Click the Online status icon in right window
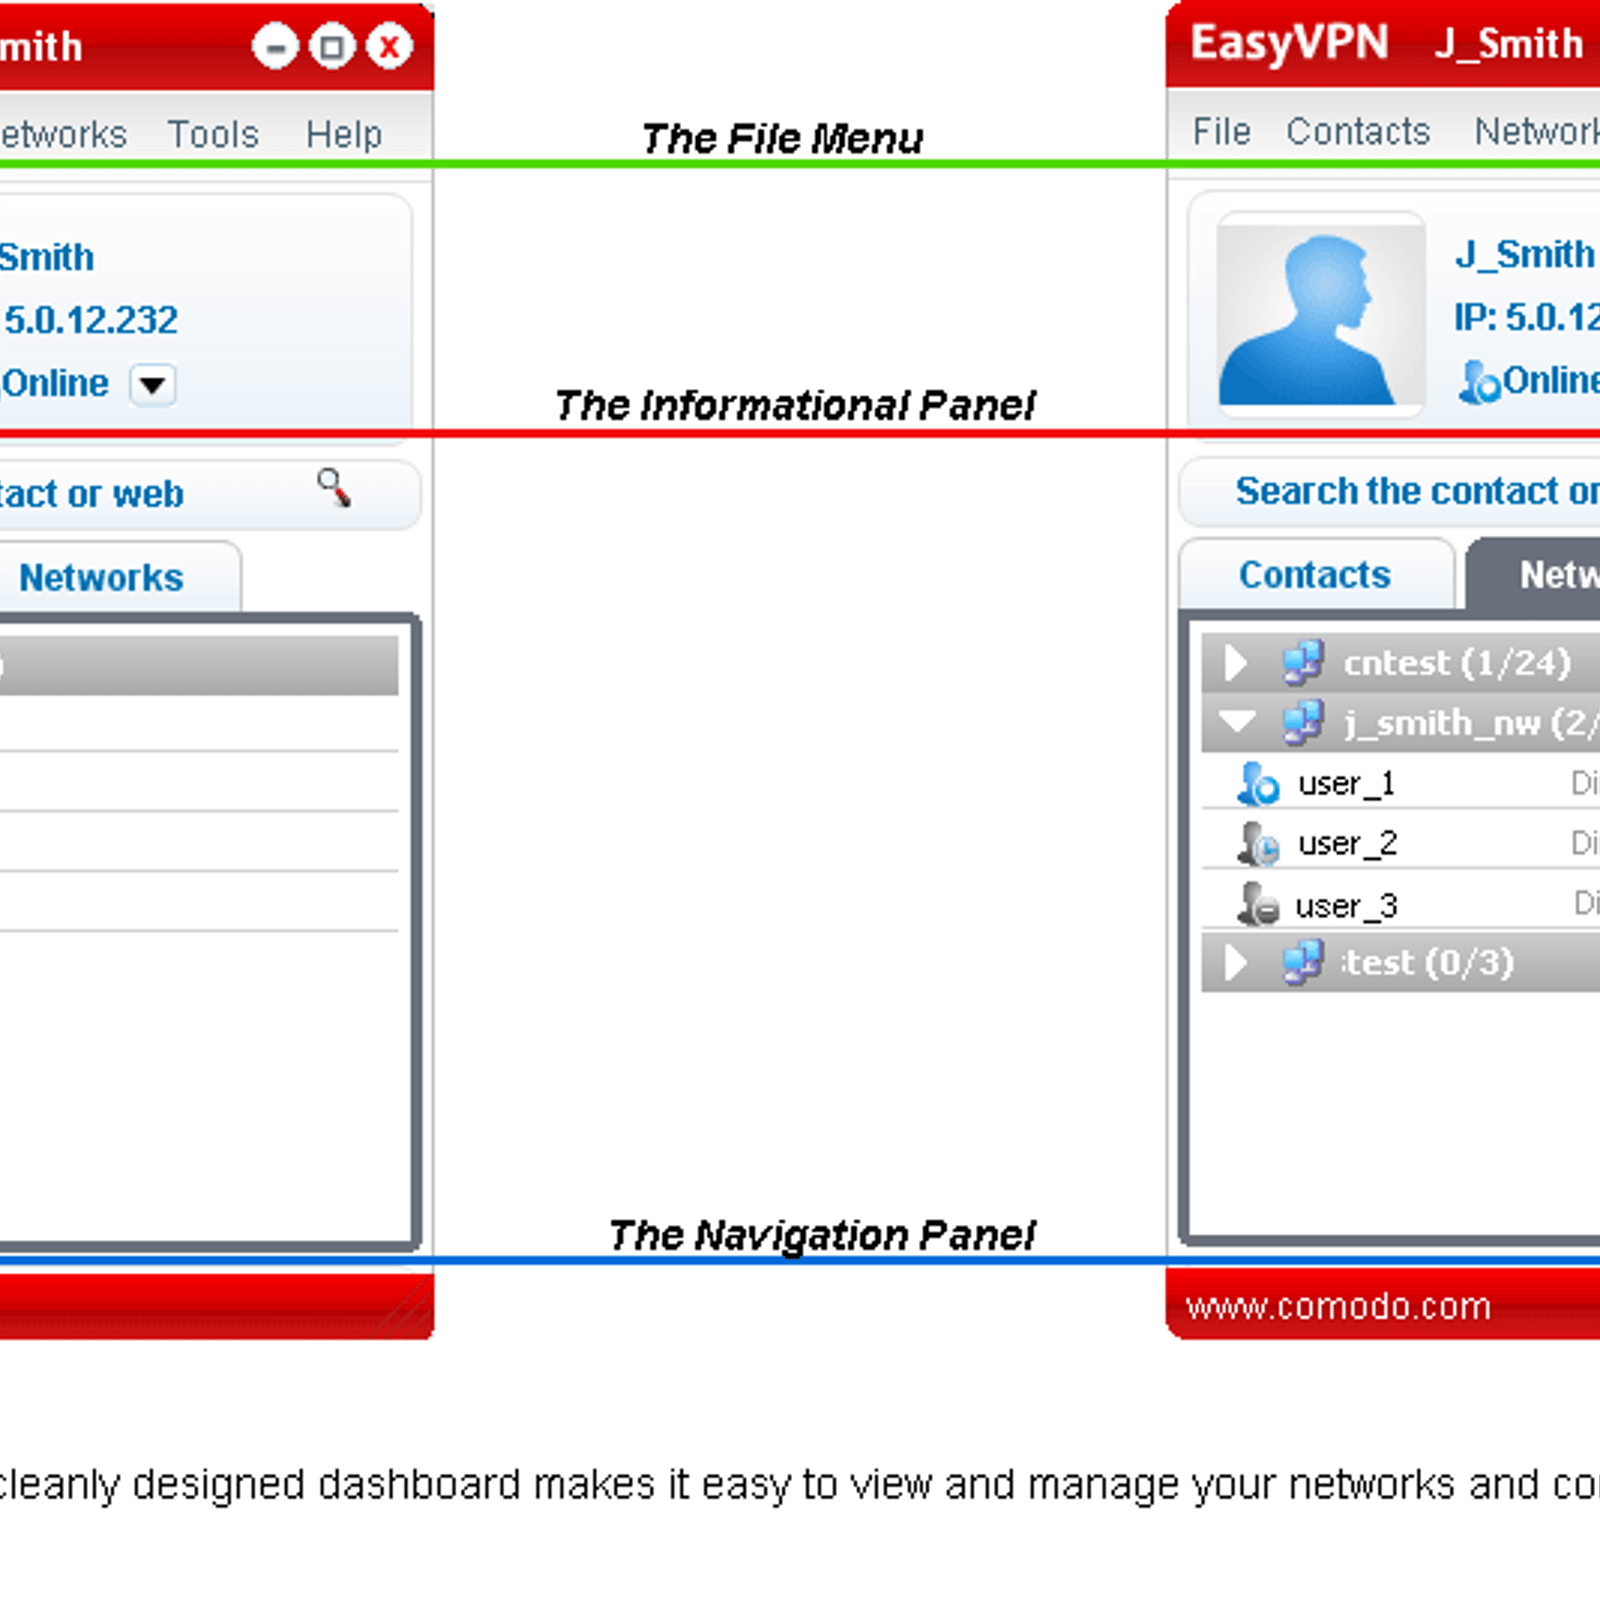Image resolution: width=1600 pixels, height=1600 pixels. [1479, 381]
